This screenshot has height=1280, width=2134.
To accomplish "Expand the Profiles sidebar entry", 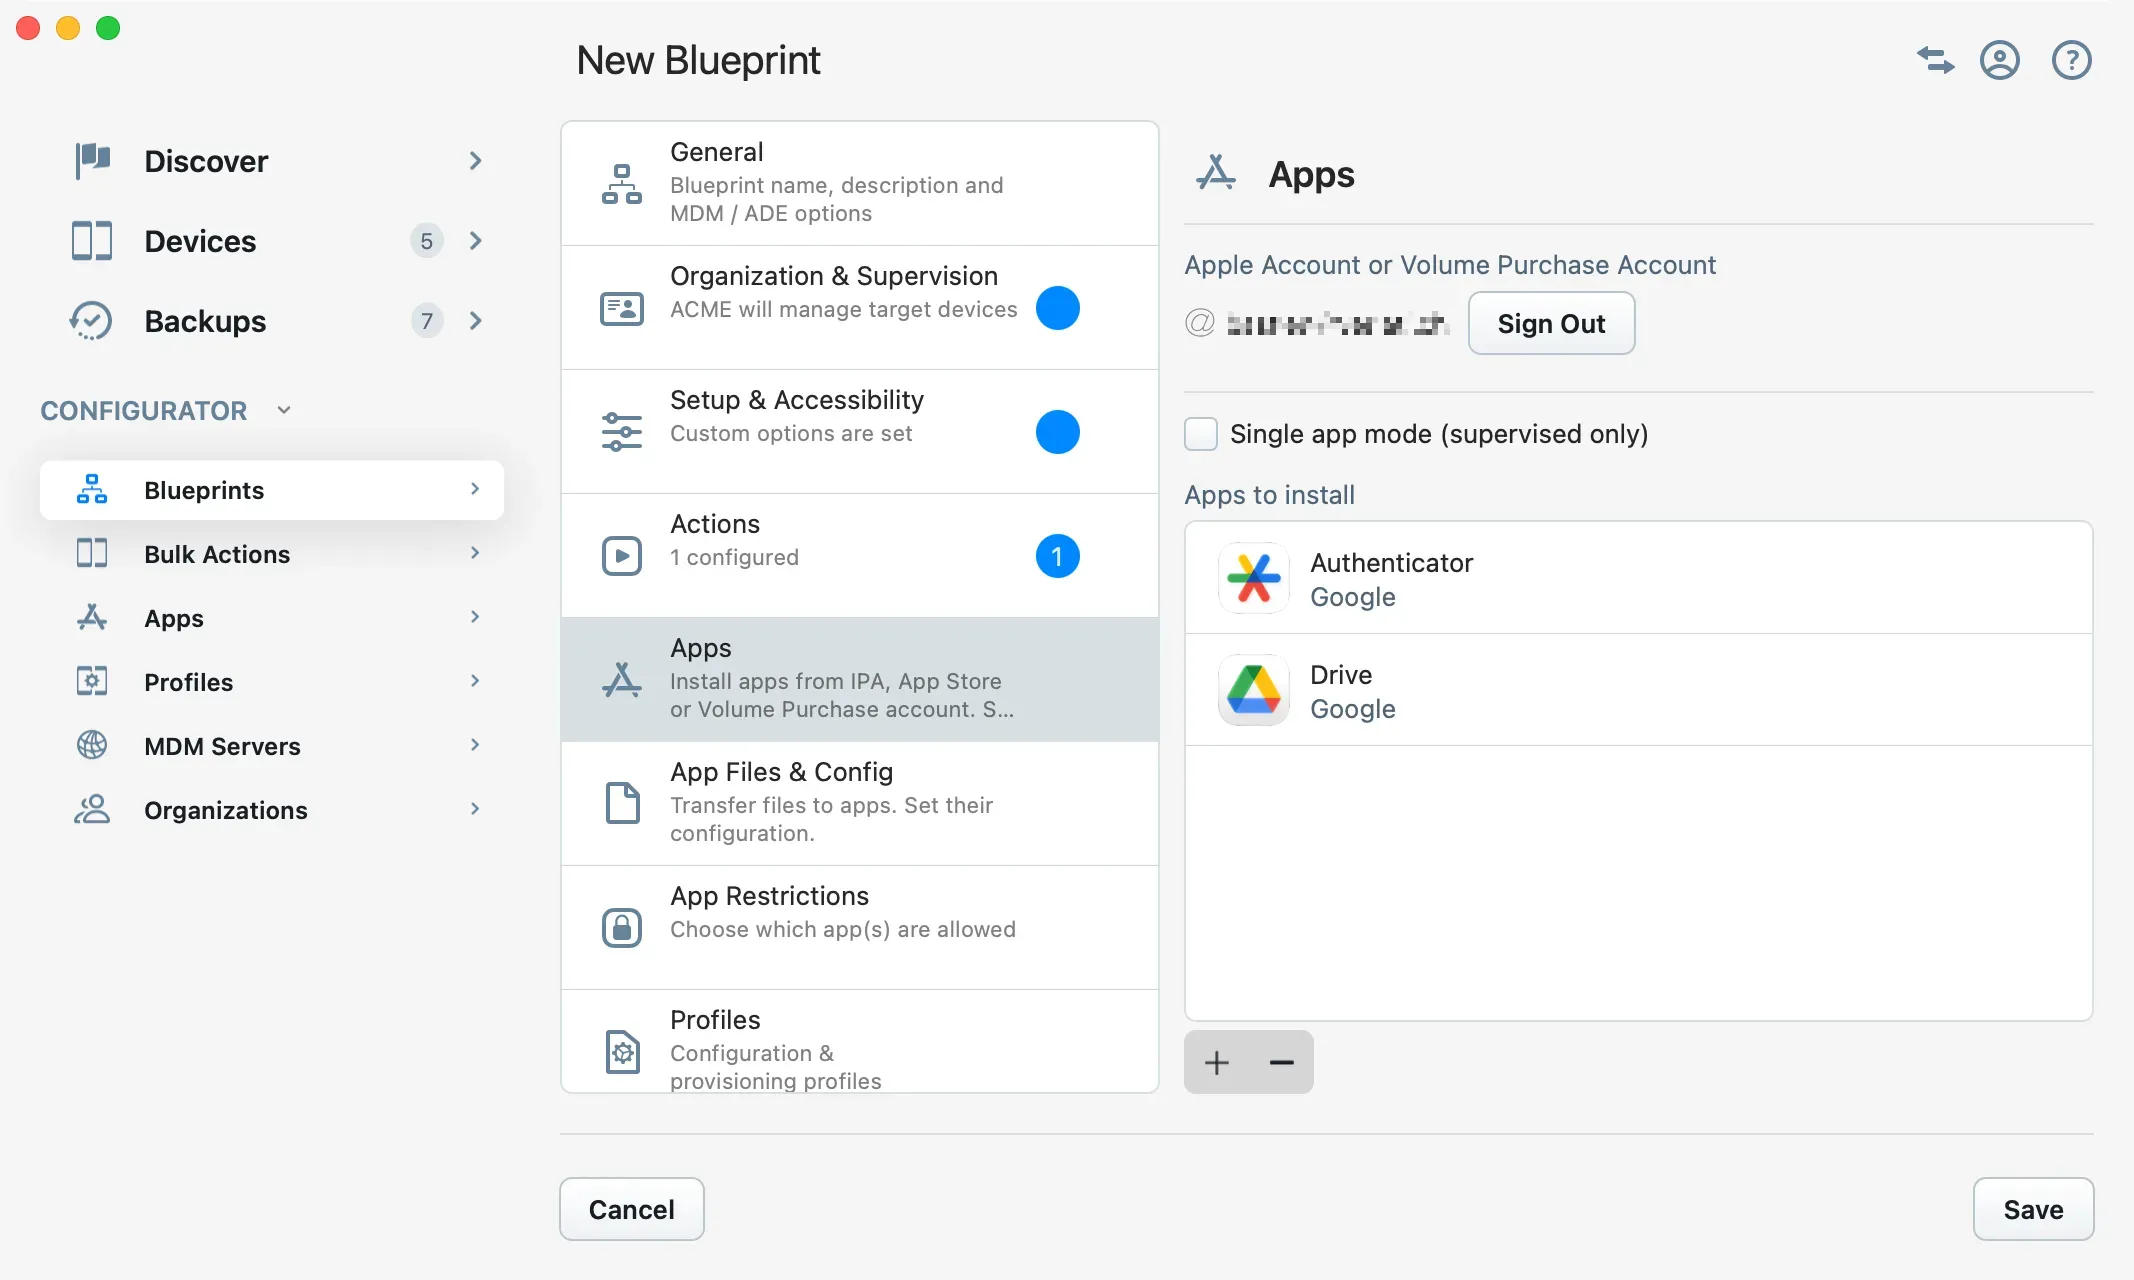I will 475,681.
